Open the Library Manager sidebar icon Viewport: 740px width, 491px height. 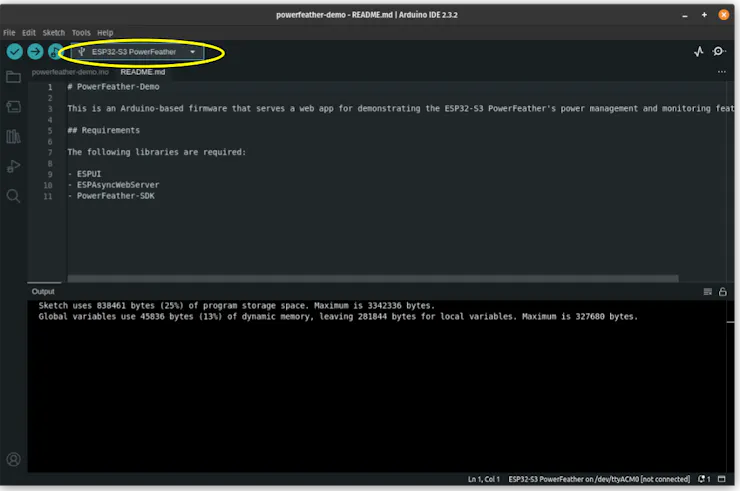(13, 136)
